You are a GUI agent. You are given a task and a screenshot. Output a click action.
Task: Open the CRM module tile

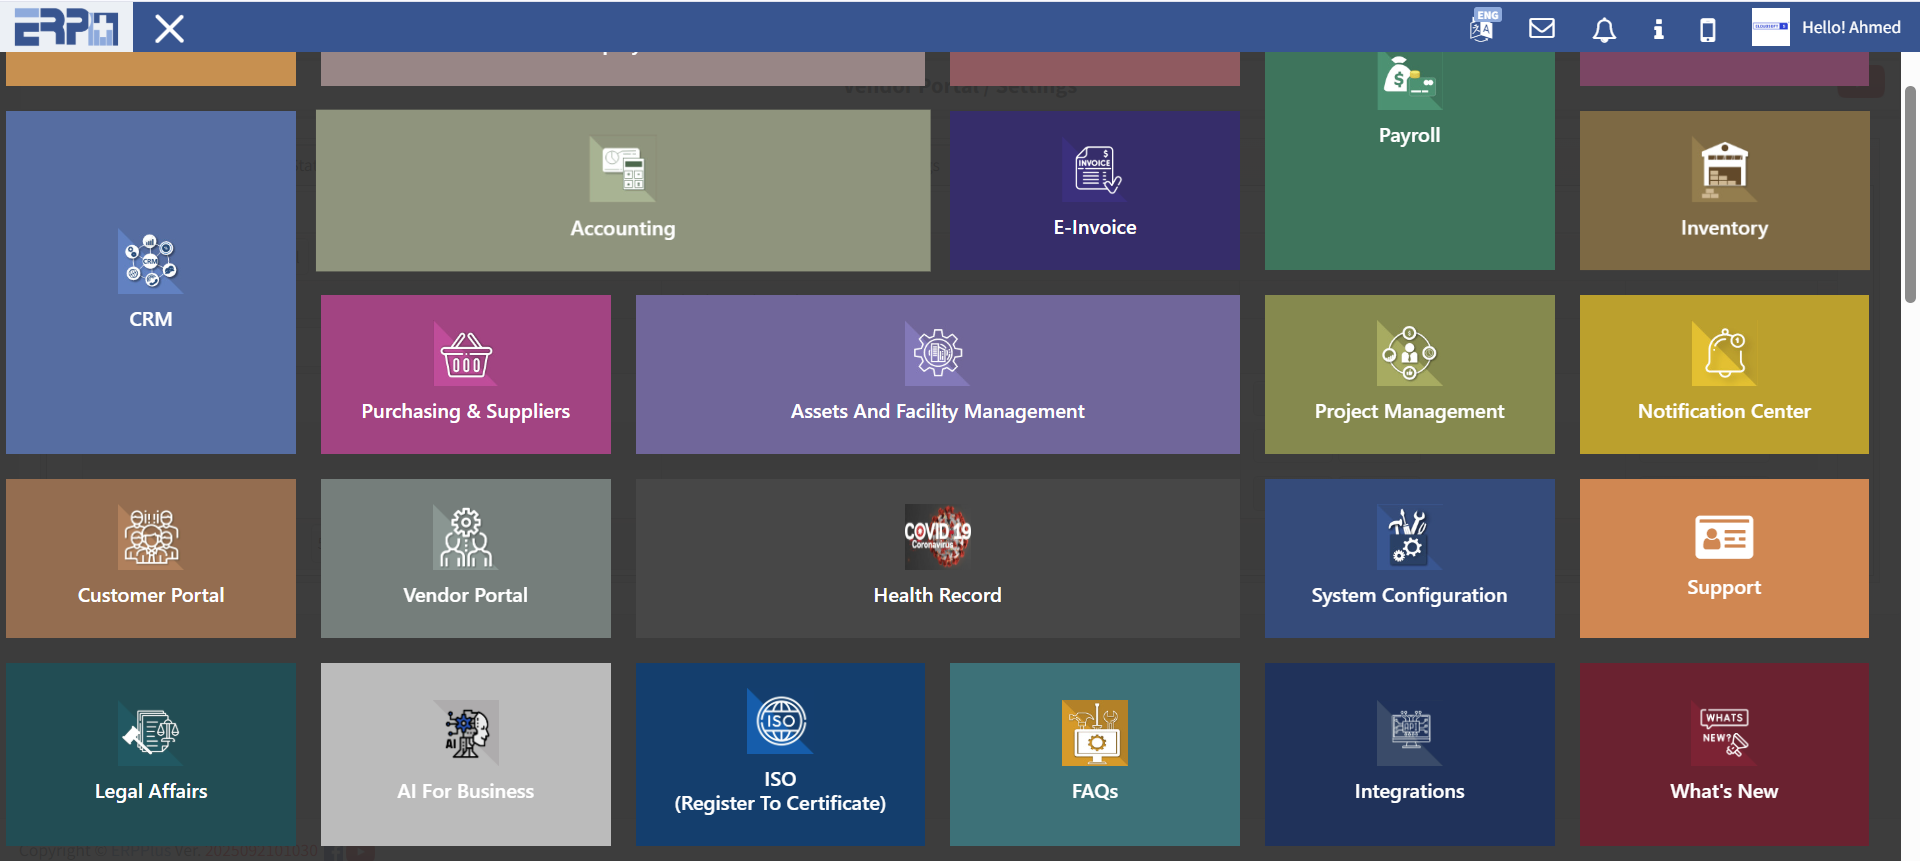pyautogui.click(x=151, y=282)
